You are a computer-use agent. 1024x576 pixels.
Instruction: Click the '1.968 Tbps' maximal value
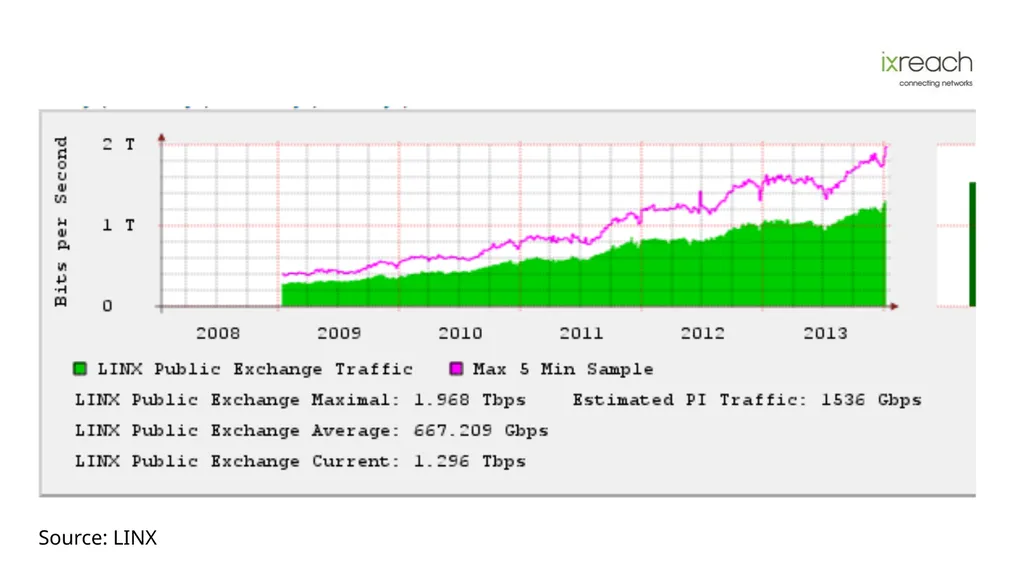470,400
